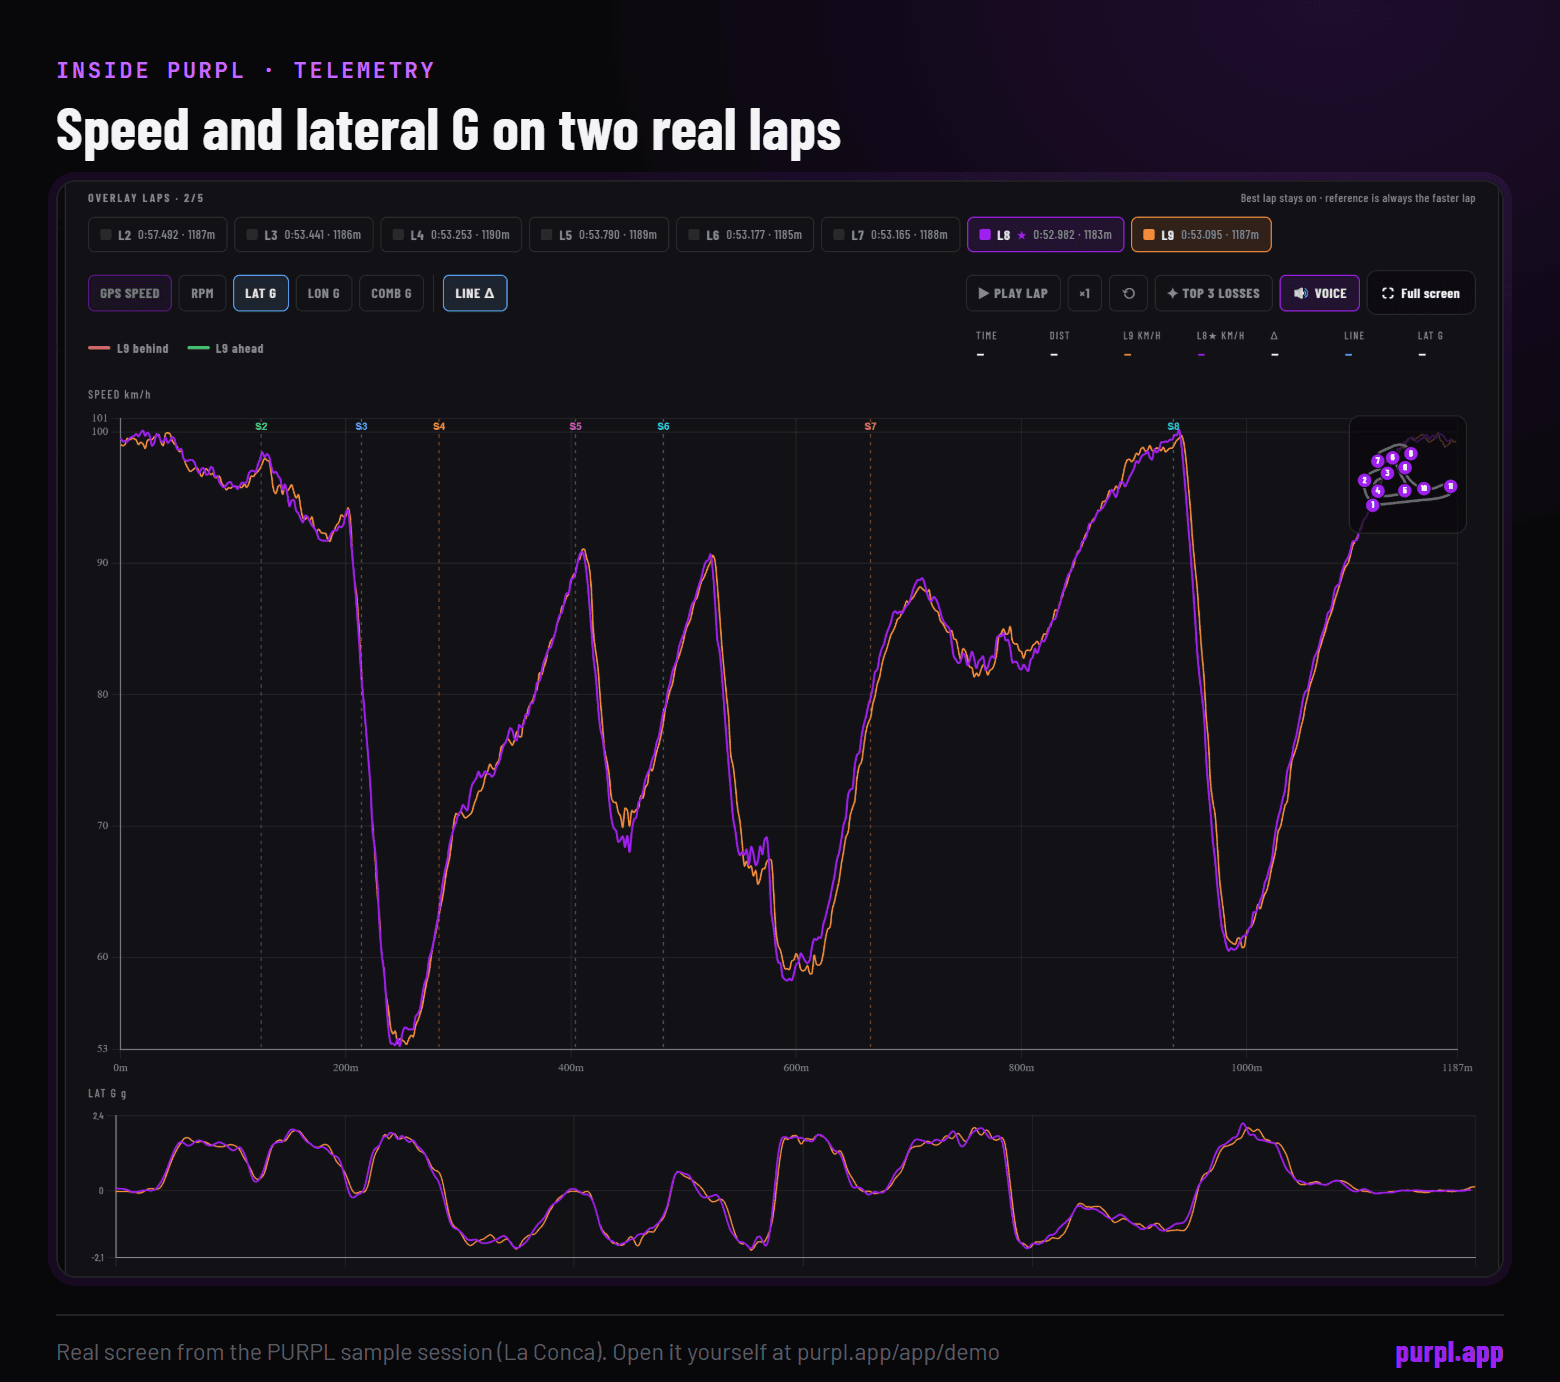1560x1382 pixels.
Task: Enable lap L5 0:53.790 overlay
Action: pyautogui.click(x=599, y=235)
